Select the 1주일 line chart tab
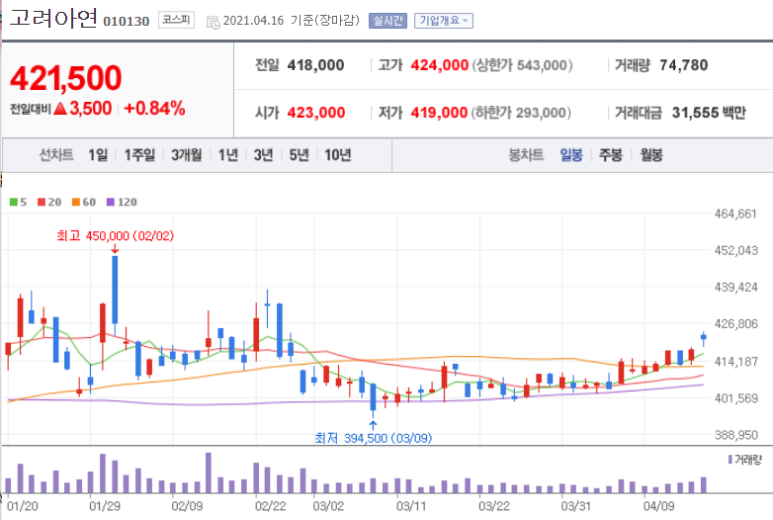 140,155
